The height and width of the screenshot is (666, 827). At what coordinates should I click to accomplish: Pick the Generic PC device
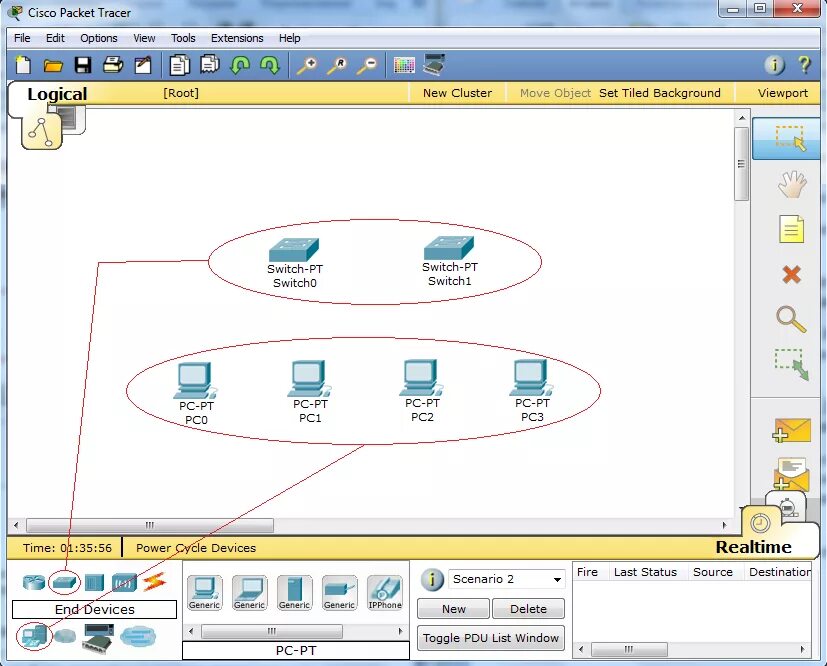point(205,593)
